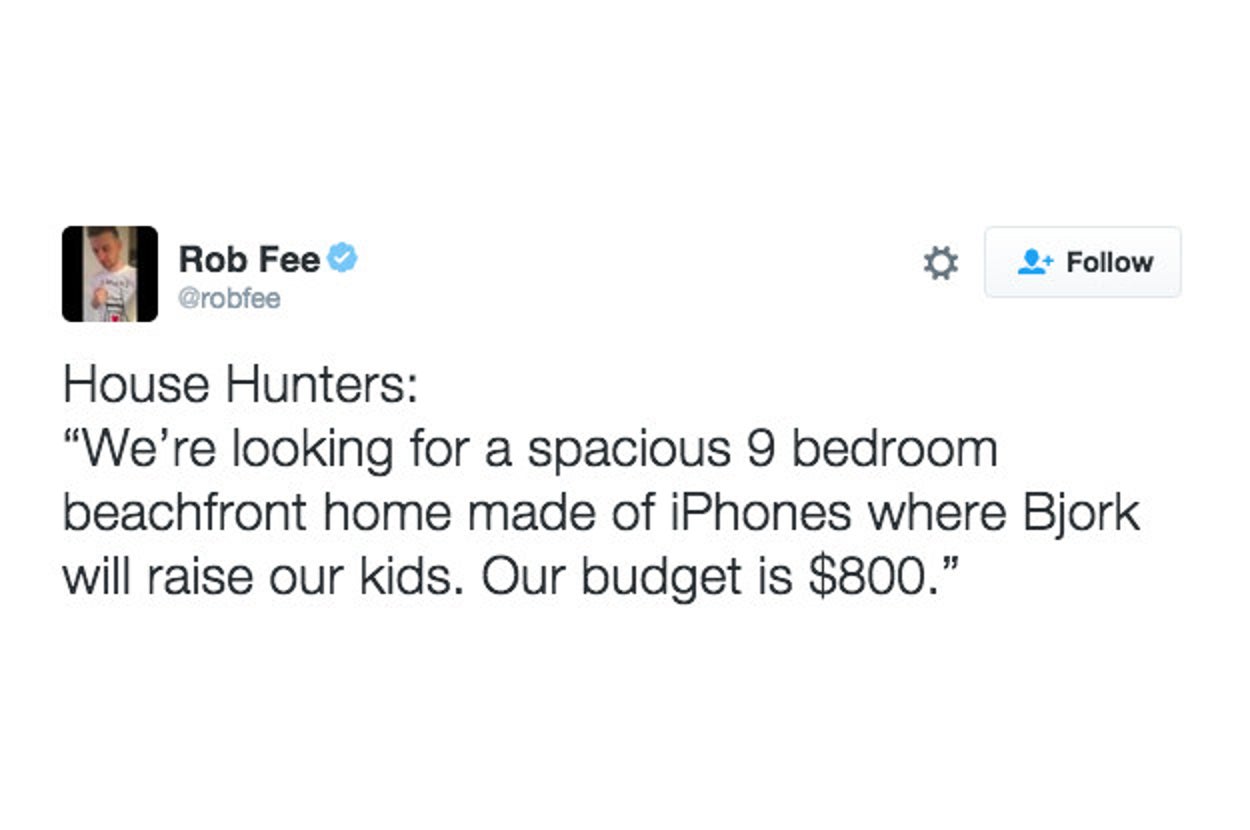Click the Rob Fee display name
The height and width of the screenshot is (830, 1250).
tap(249, 260)
